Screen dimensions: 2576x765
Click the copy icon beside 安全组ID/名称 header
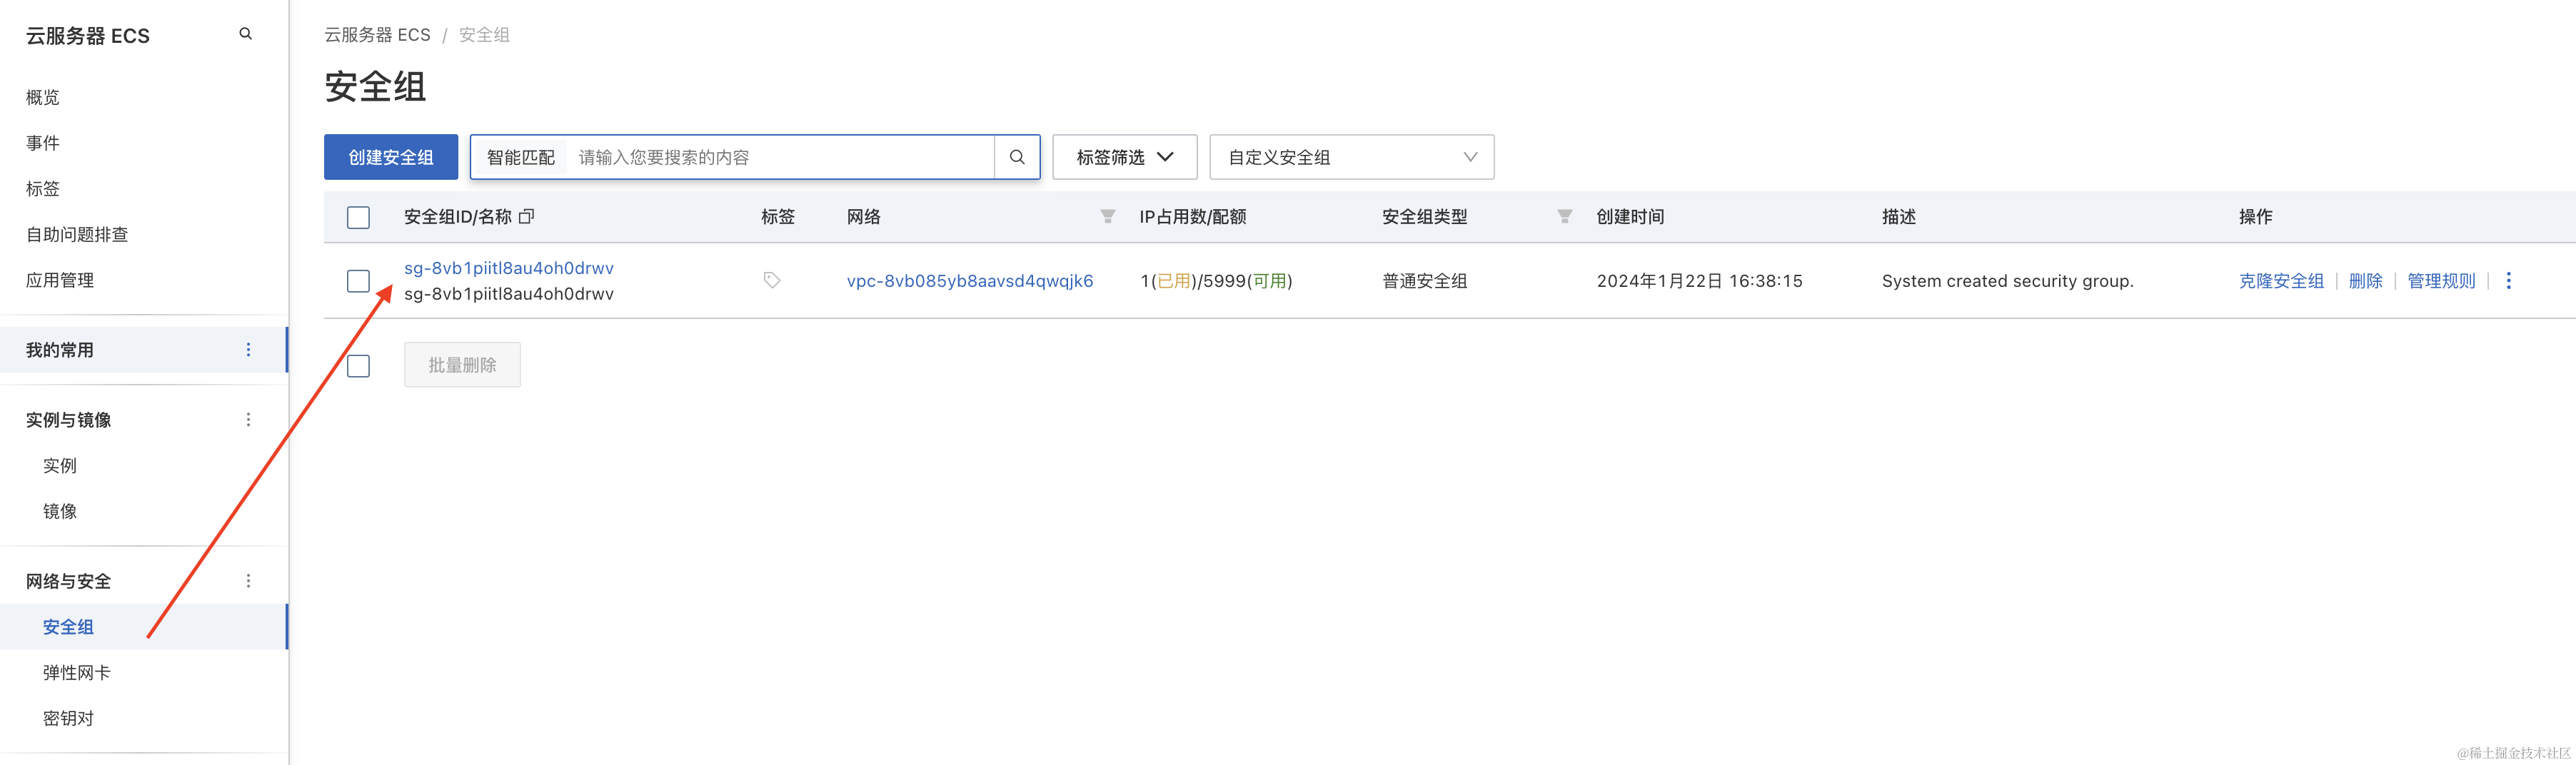point(527,216)
